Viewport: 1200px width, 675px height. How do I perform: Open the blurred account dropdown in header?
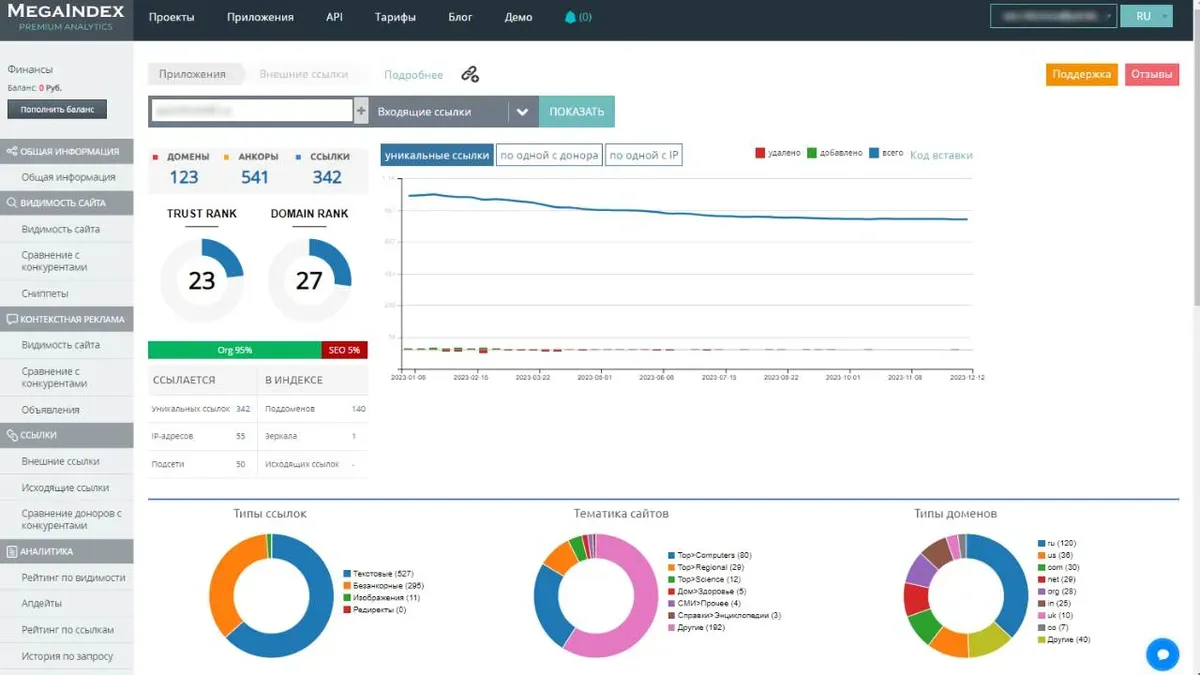coord(1054,17)
